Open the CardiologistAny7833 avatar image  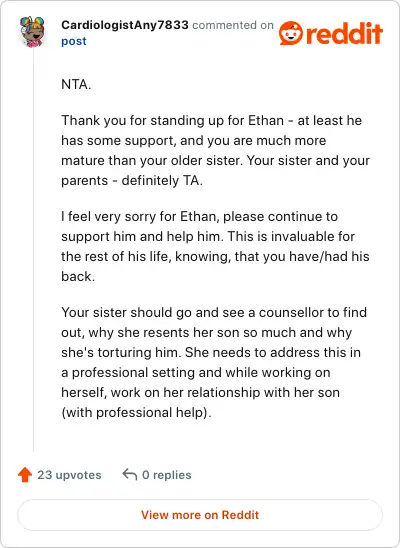click(32, 32)
